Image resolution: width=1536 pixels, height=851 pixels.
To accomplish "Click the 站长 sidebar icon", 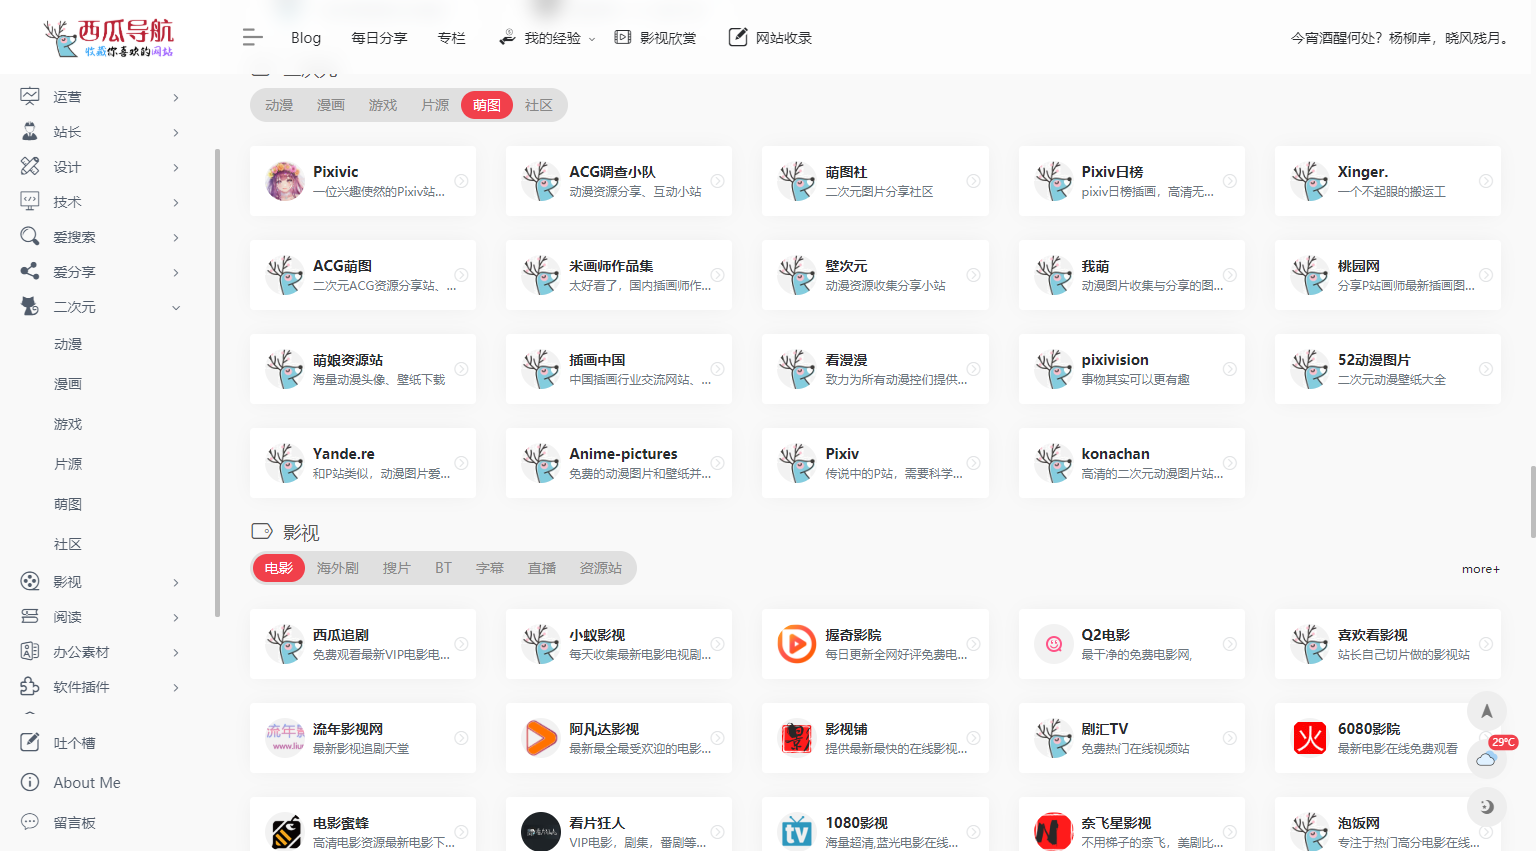I will pos(30,132).
